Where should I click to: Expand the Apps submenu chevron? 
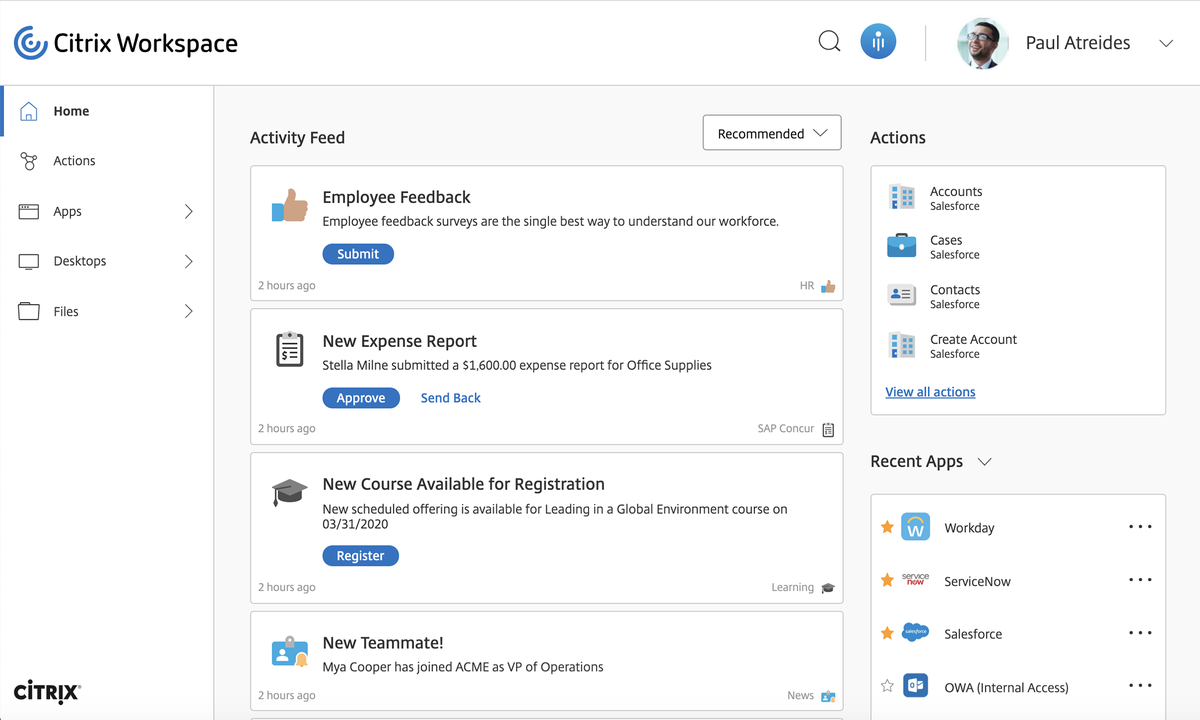click(189, 211)
